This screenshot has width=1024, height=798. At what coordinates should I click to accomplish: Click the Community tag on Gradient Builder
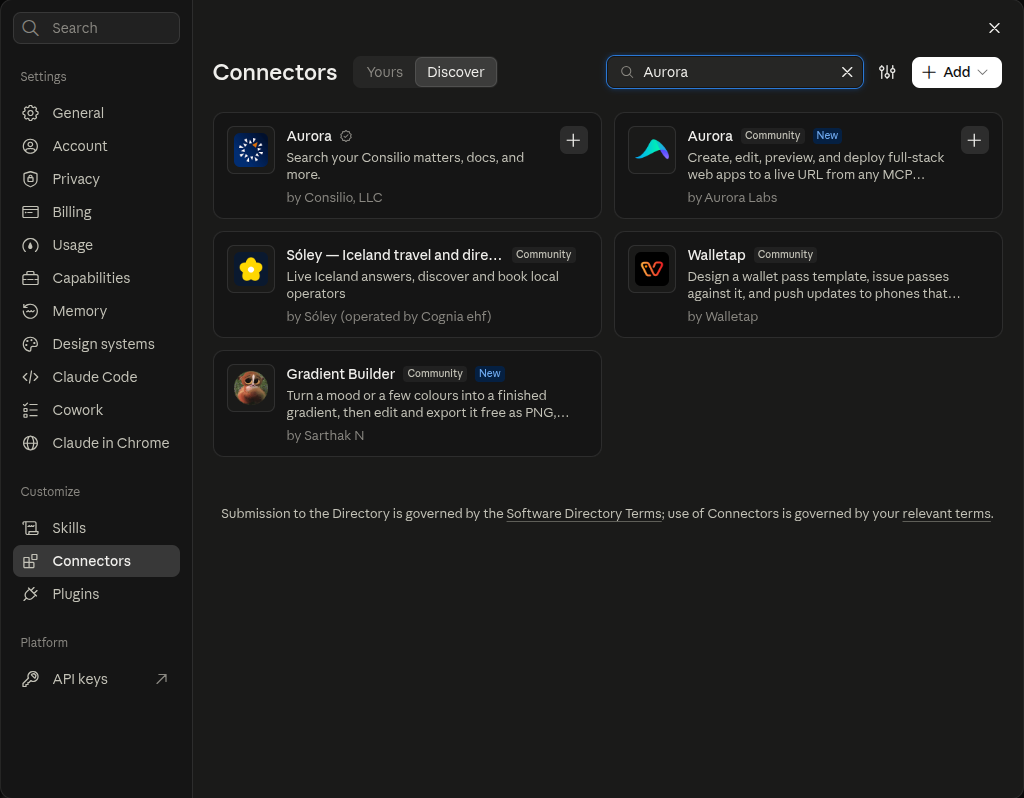tap(435, 373)
